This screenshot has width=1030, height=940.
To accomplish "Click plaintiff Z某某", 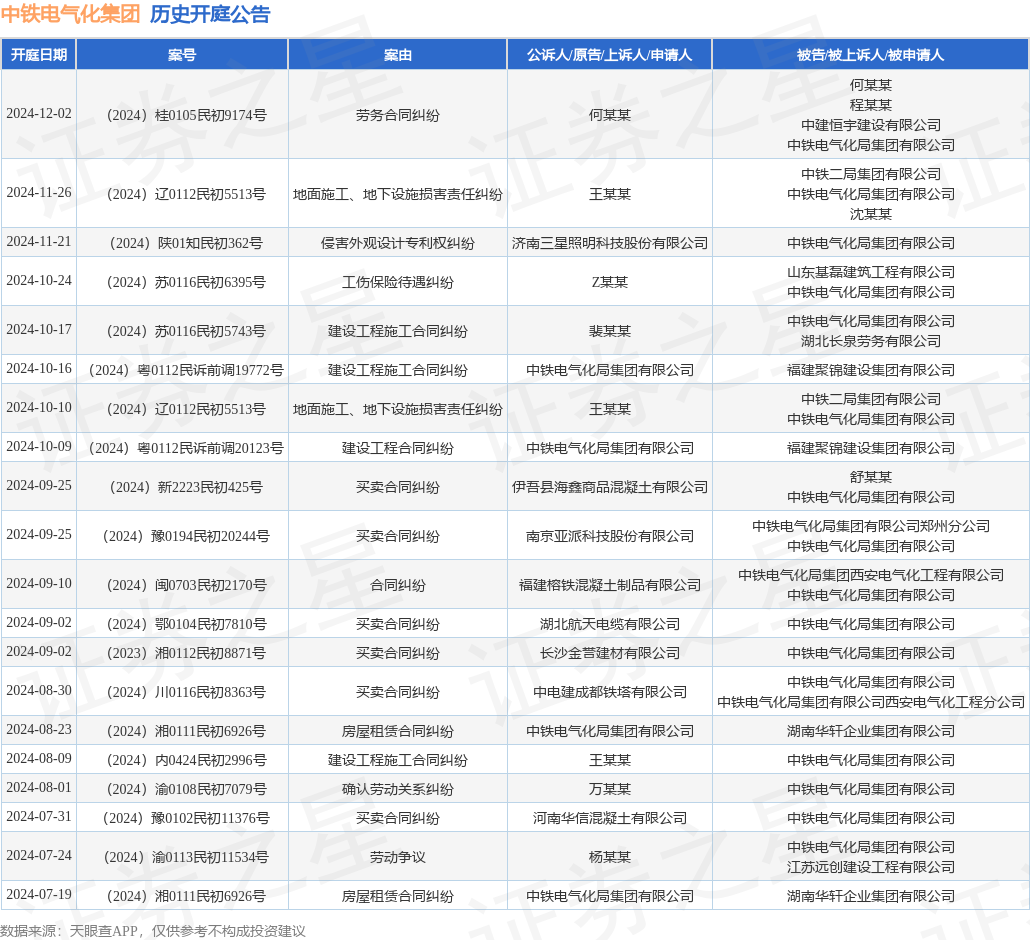I will click(x=610, y=282).
